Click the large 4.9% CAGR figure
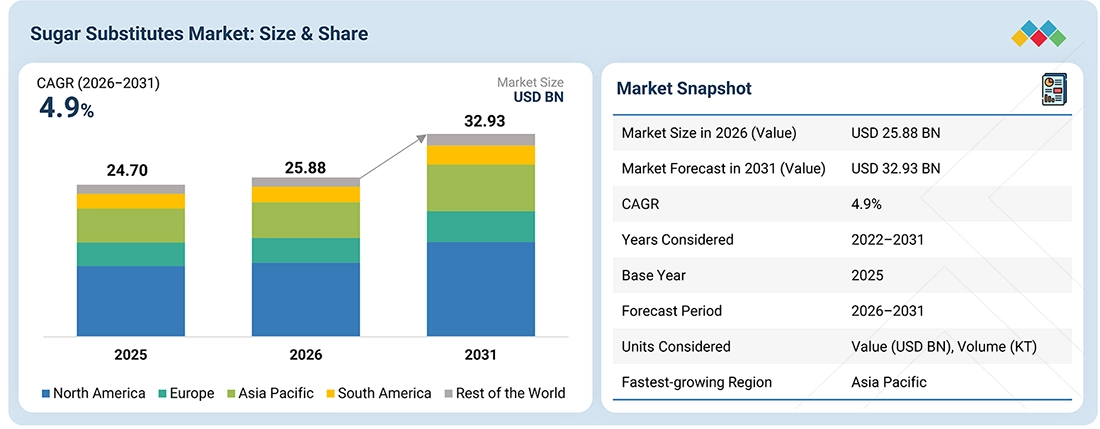Image resolution: width=1100 pixels, height=429 pixels. (x=66, y=109)
